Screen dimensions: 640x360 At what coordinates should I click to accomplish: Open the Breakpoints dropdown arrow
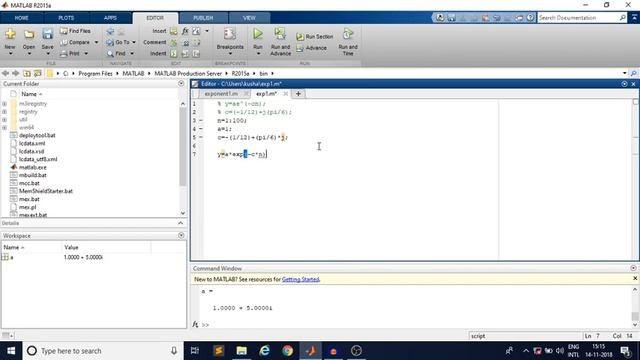click(x=230, y=54)
